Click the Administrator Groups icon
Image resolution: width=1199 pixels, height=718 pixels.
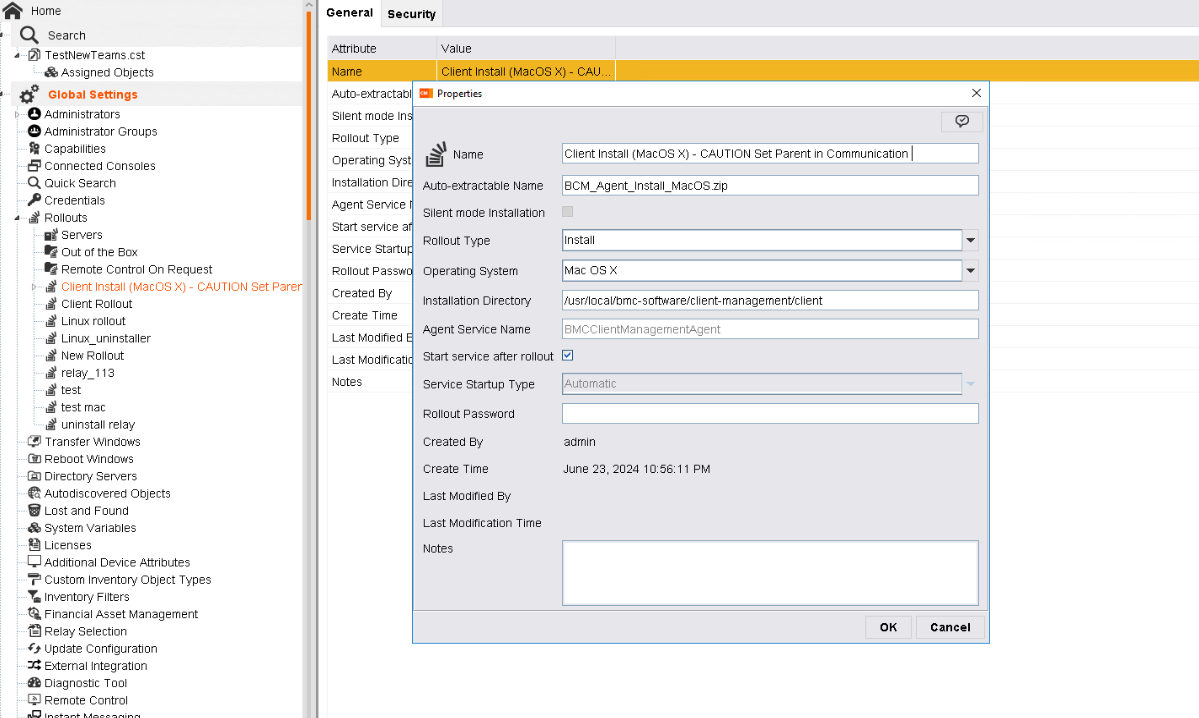34,131
